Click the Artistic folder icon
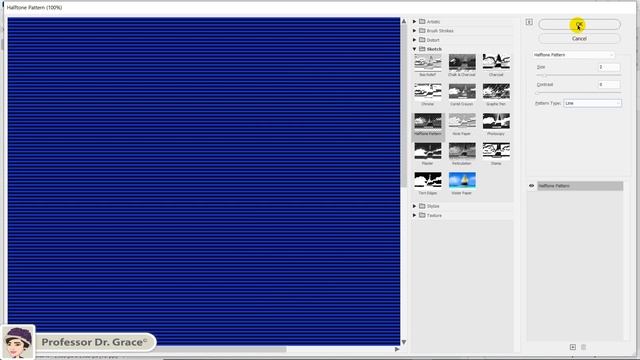Viewport: 640px width, 360px height. tap(422, 21)
